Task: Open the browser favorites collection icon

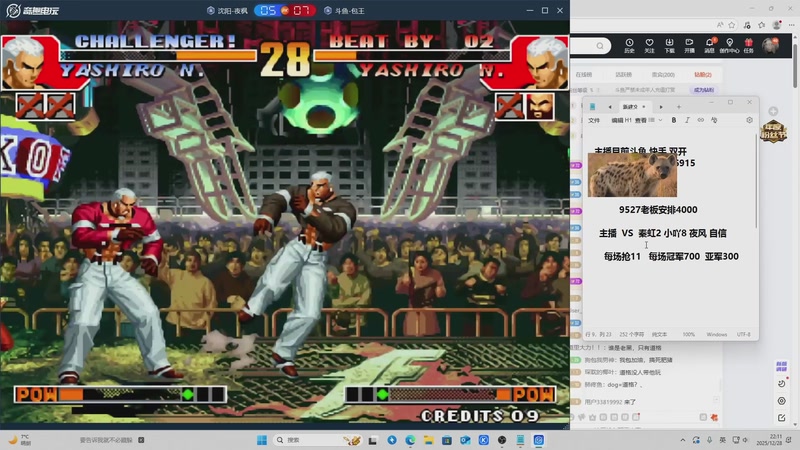Action: pyautogui.click(x=762, y=24)
